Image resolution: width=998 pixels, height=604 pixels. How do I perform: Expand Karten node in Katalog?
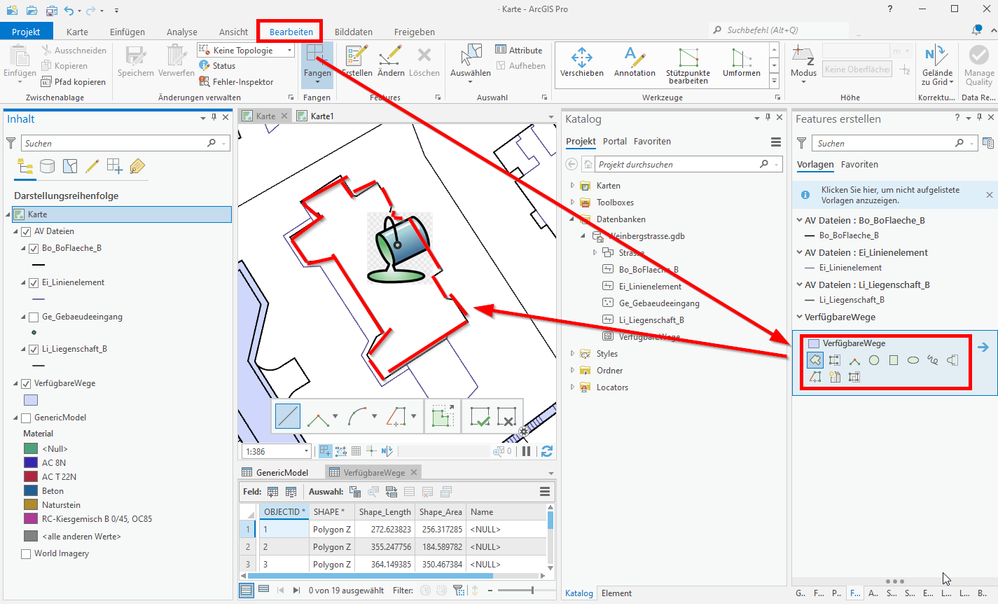tap(572, 186)
